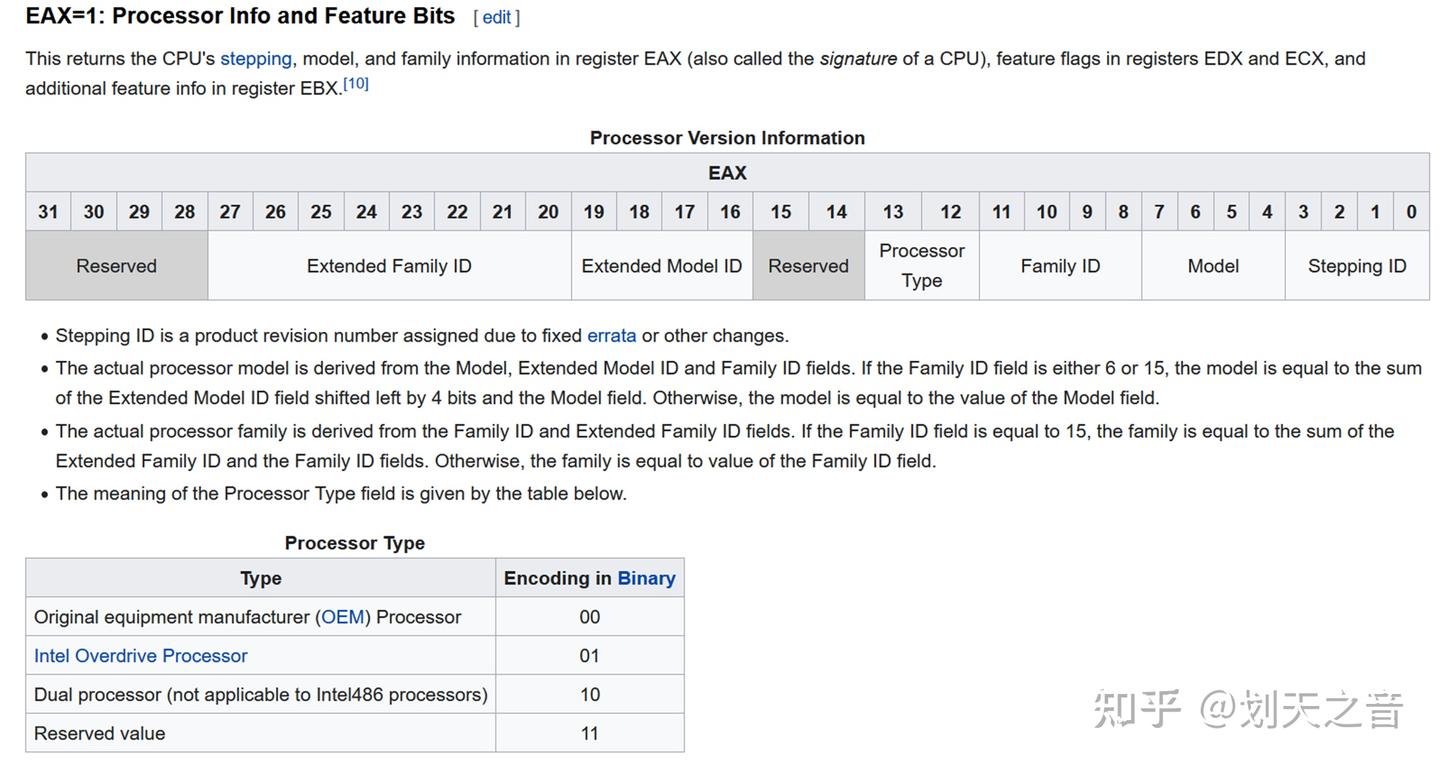The image size is (1440, 766).
Task: Open the "Intel Overdrive Processor" link
Action: [x=141, y=656]
